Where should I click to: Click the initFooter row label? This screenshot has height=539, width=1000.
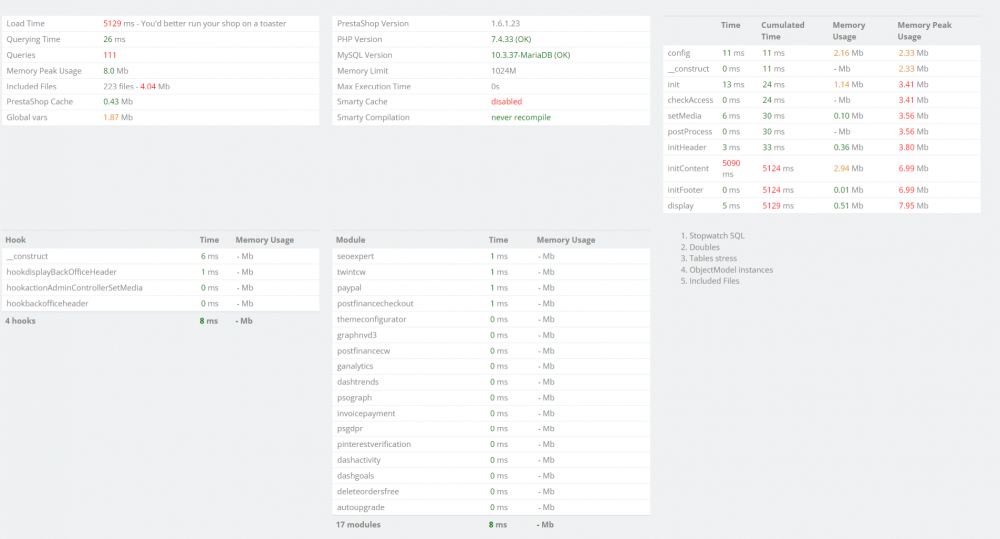point(685,190)
